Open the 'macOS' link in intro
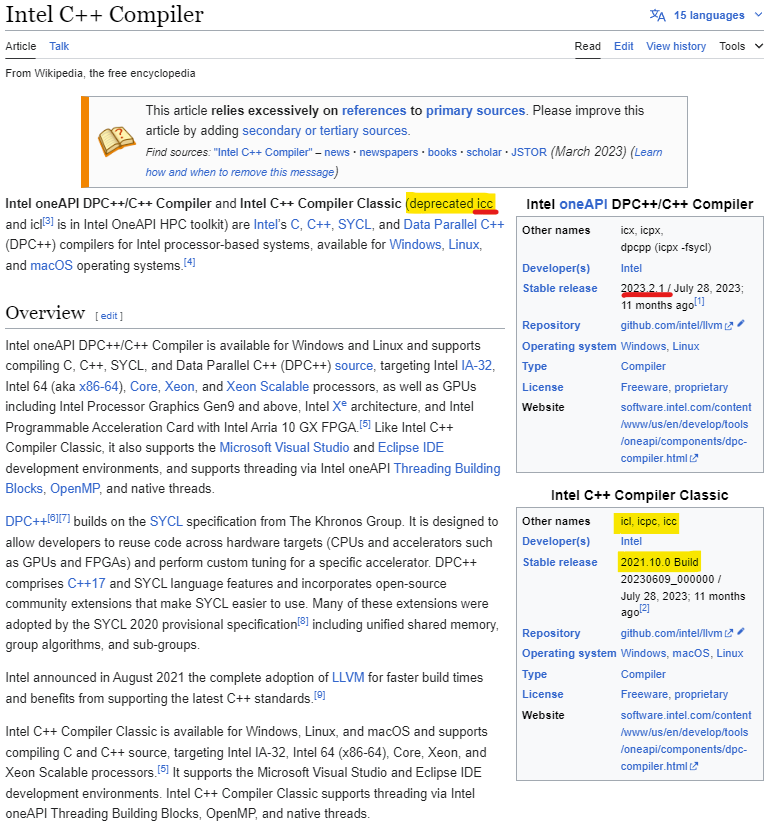Screen dimensions: 777x835 click(x=52, y=266)
